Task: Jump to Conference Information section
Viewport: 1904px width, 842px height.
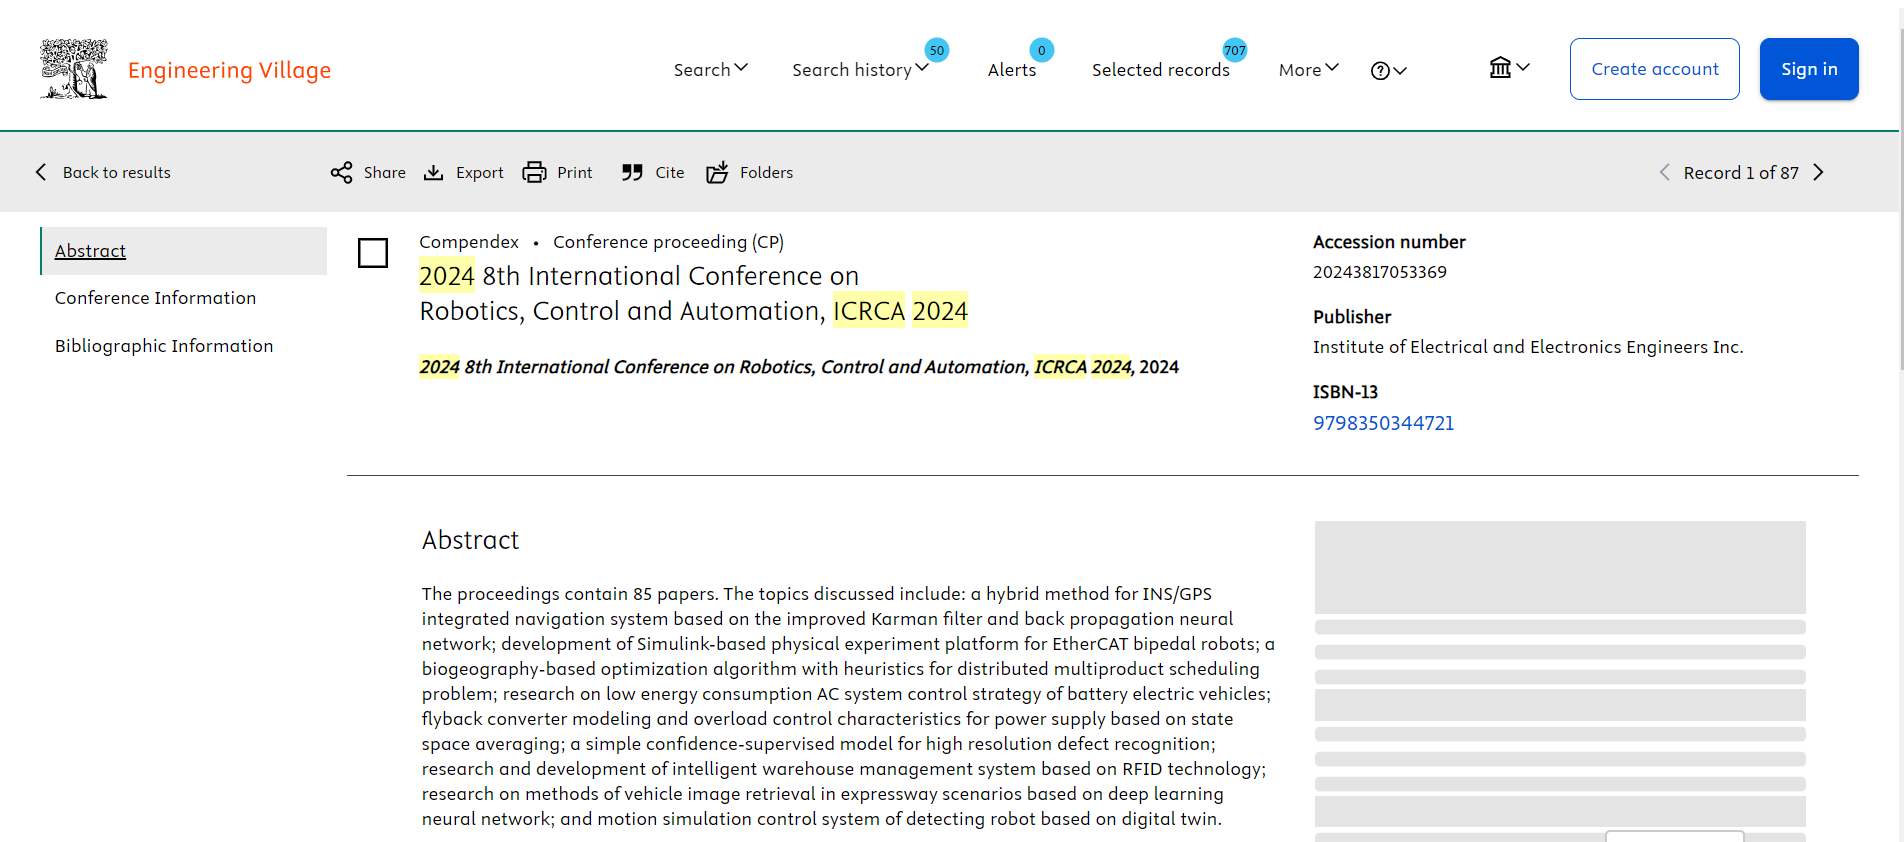Action: coord(155,298)
